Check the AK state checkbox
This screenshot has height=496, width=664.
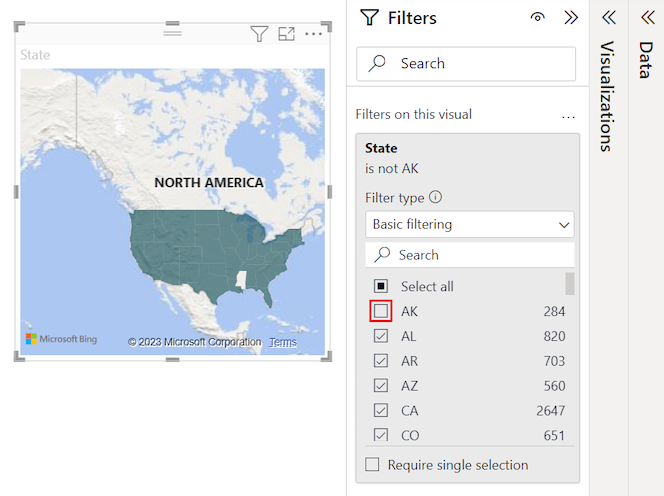pos(381,311)
